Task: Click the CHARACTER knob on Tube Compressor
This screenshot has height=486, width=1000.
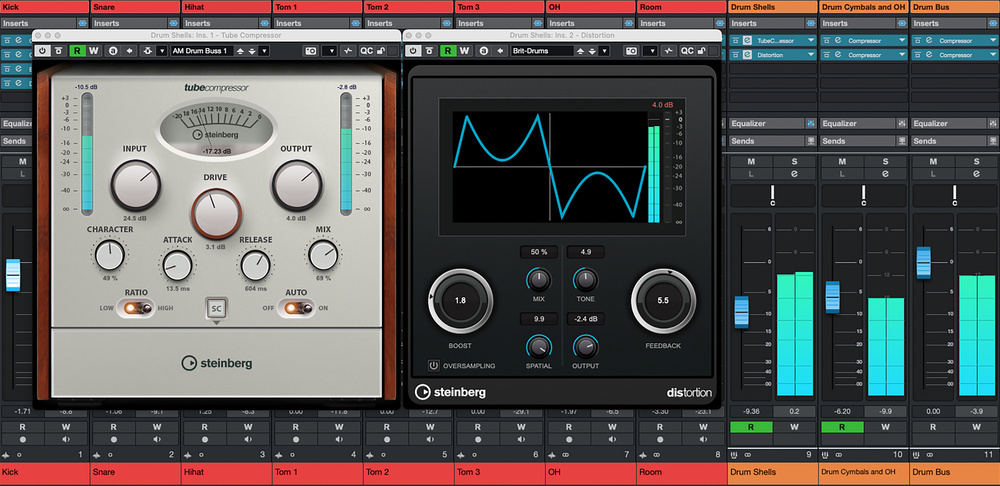Action: tap(110, 255)
